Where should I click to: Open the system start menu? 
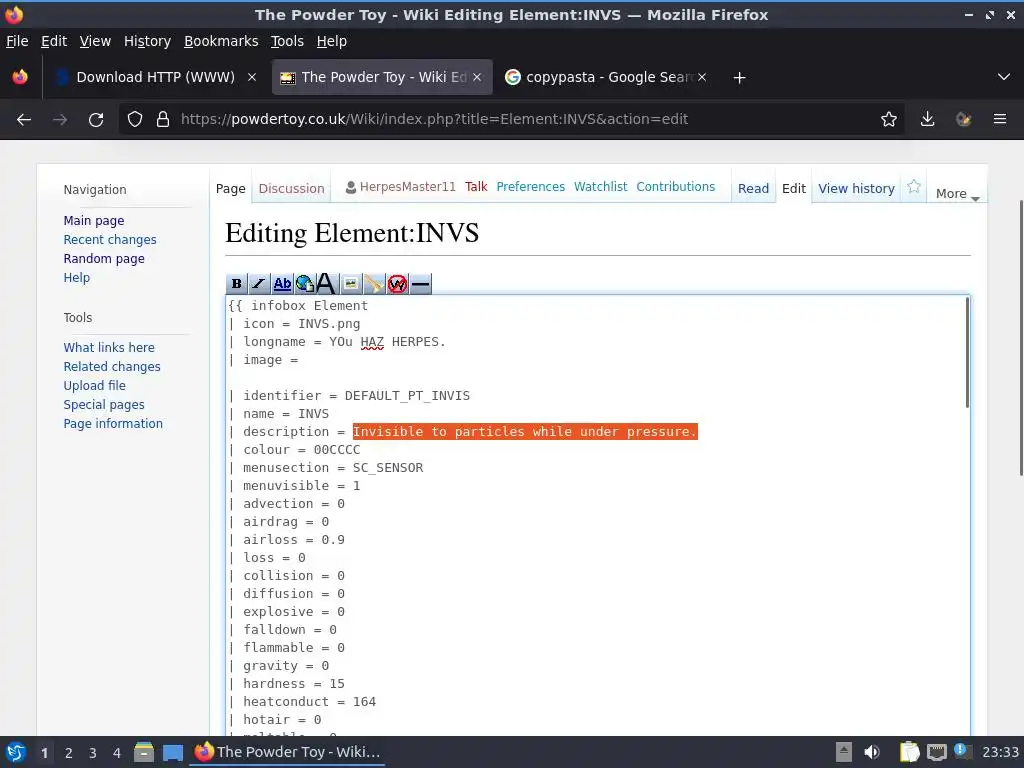click(16, 752)
